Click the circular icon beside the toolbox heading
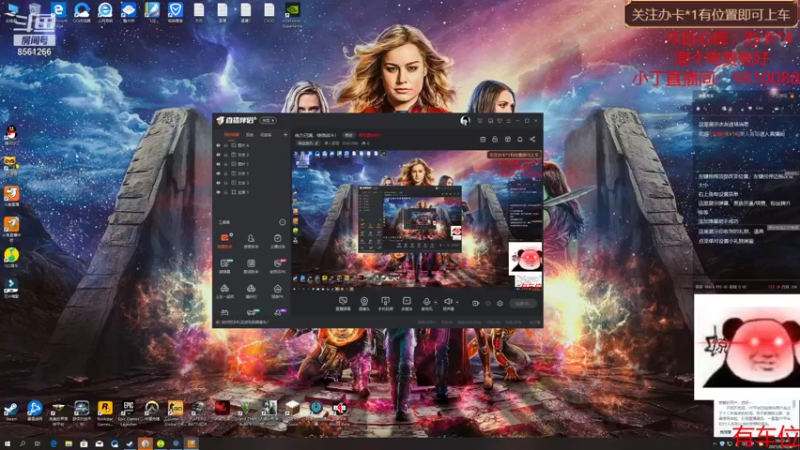Image resolution: width=800 pixels, height=450 pixels. click(282, 222)
